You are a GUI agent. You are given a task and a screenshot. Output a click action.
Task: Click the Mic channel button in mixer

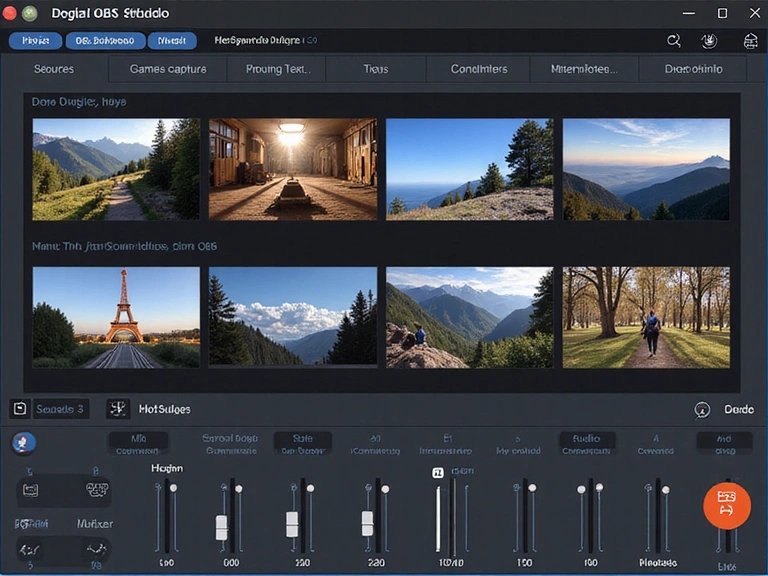(138, 444)
